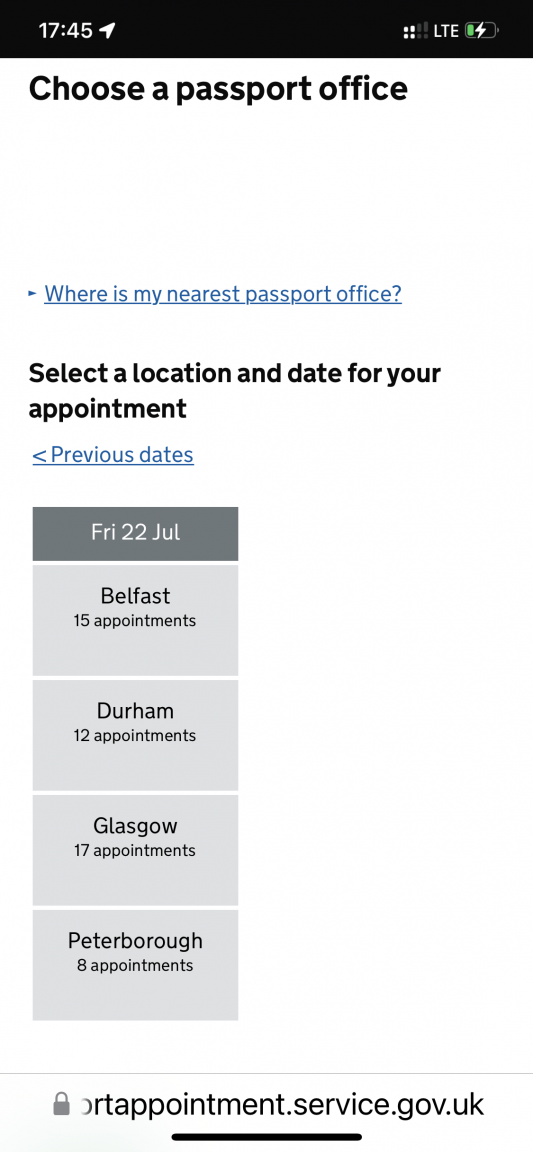Open 'Where is my nearest passport office?' link

pos(223,294)
